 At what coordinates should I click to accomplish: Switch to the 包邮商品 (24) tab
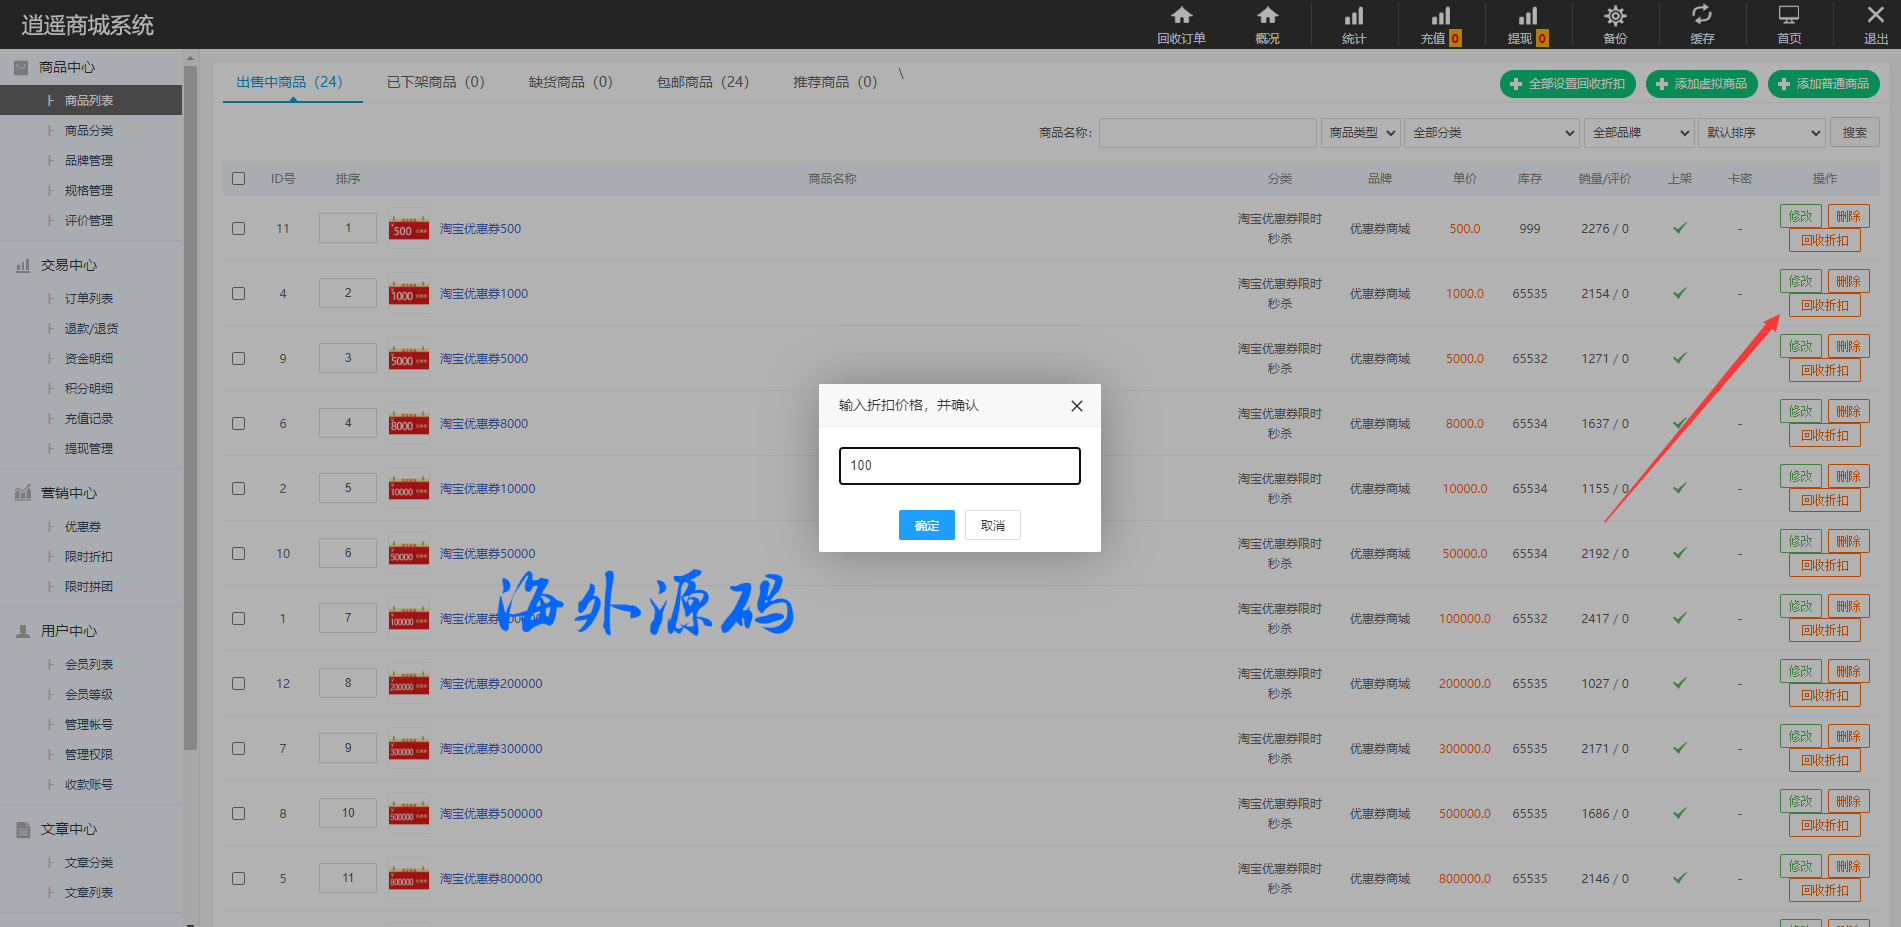[x=702, y=82]
